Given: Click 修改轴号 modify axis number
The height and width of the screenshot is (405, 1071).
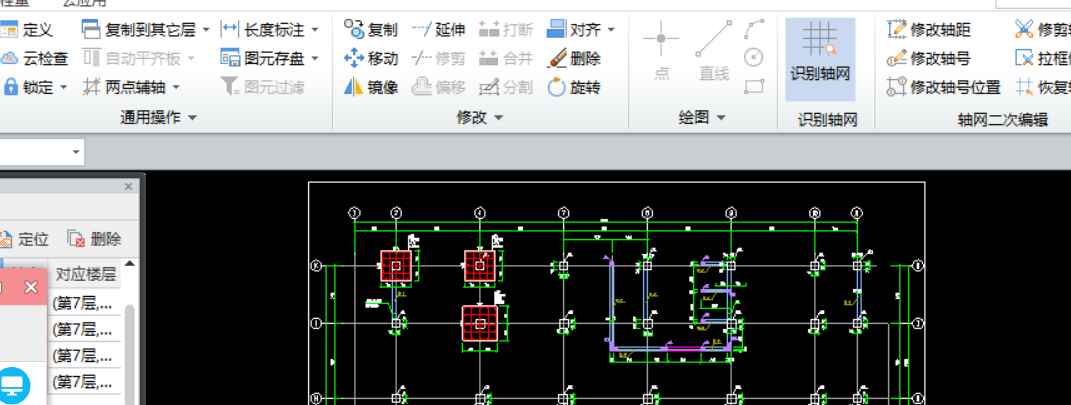Looking at the screenshot, I should point(929,58).
